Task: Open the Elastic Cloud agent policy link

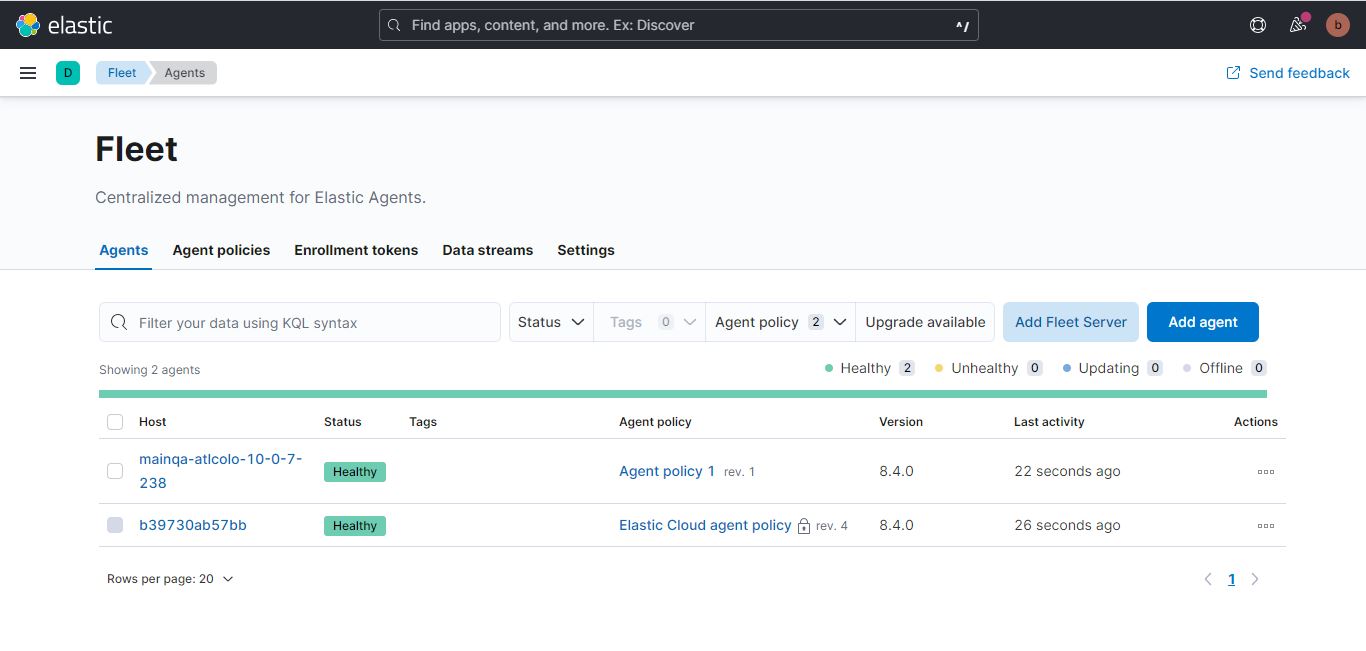Action: pos(705,524)
